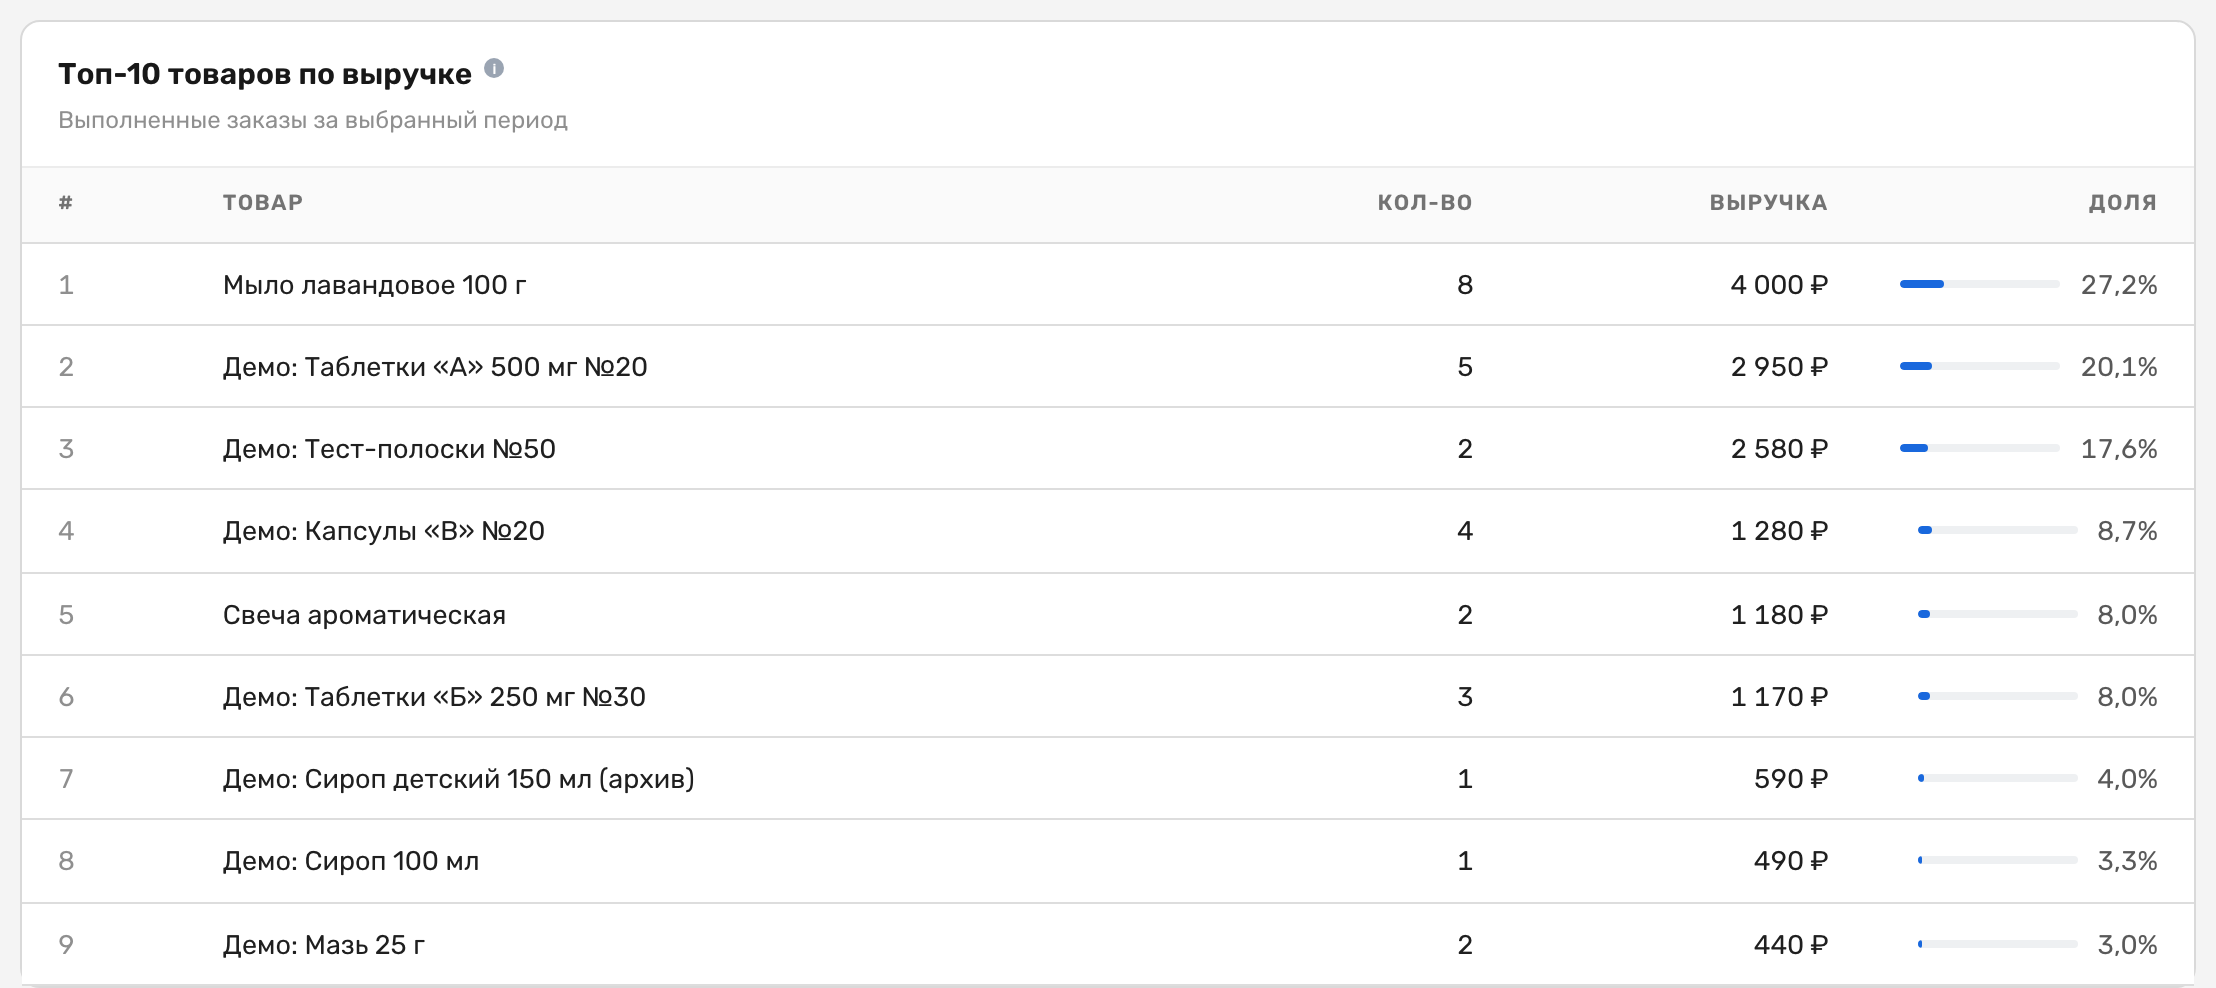This screenshot has width=2216, height=988.
Task: Select Демо: Капсулы «В» №20 entry
Action: tap(384, 531)
